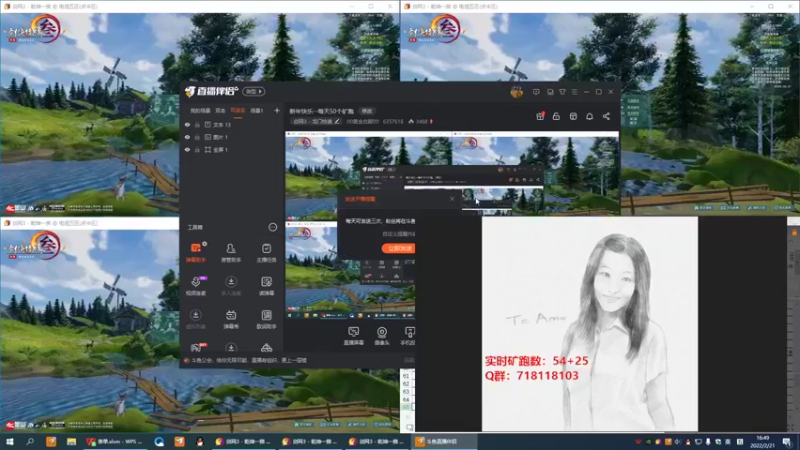
Task: Open the gift box icon with red badge
Action: (x=540, y=116)
